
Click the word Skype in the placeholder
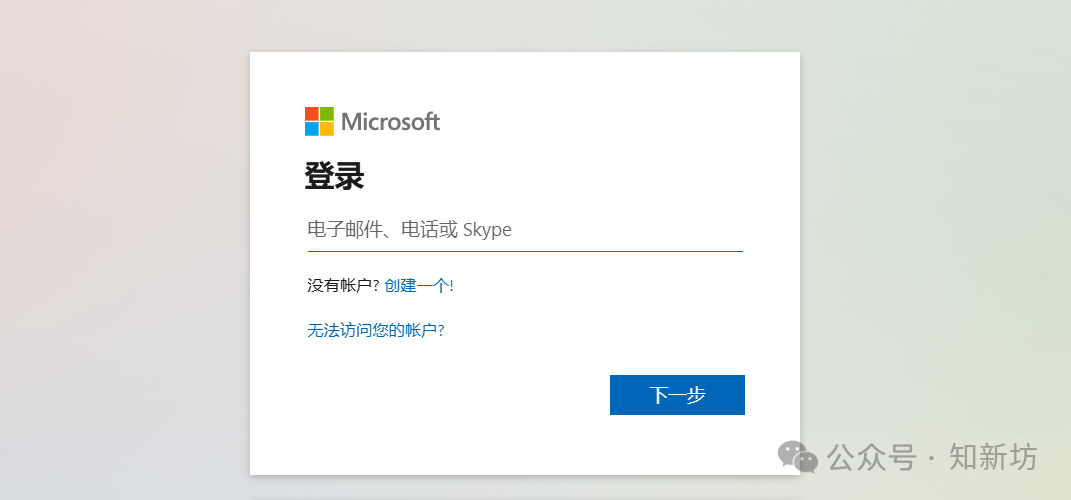(x=487, y=230)
